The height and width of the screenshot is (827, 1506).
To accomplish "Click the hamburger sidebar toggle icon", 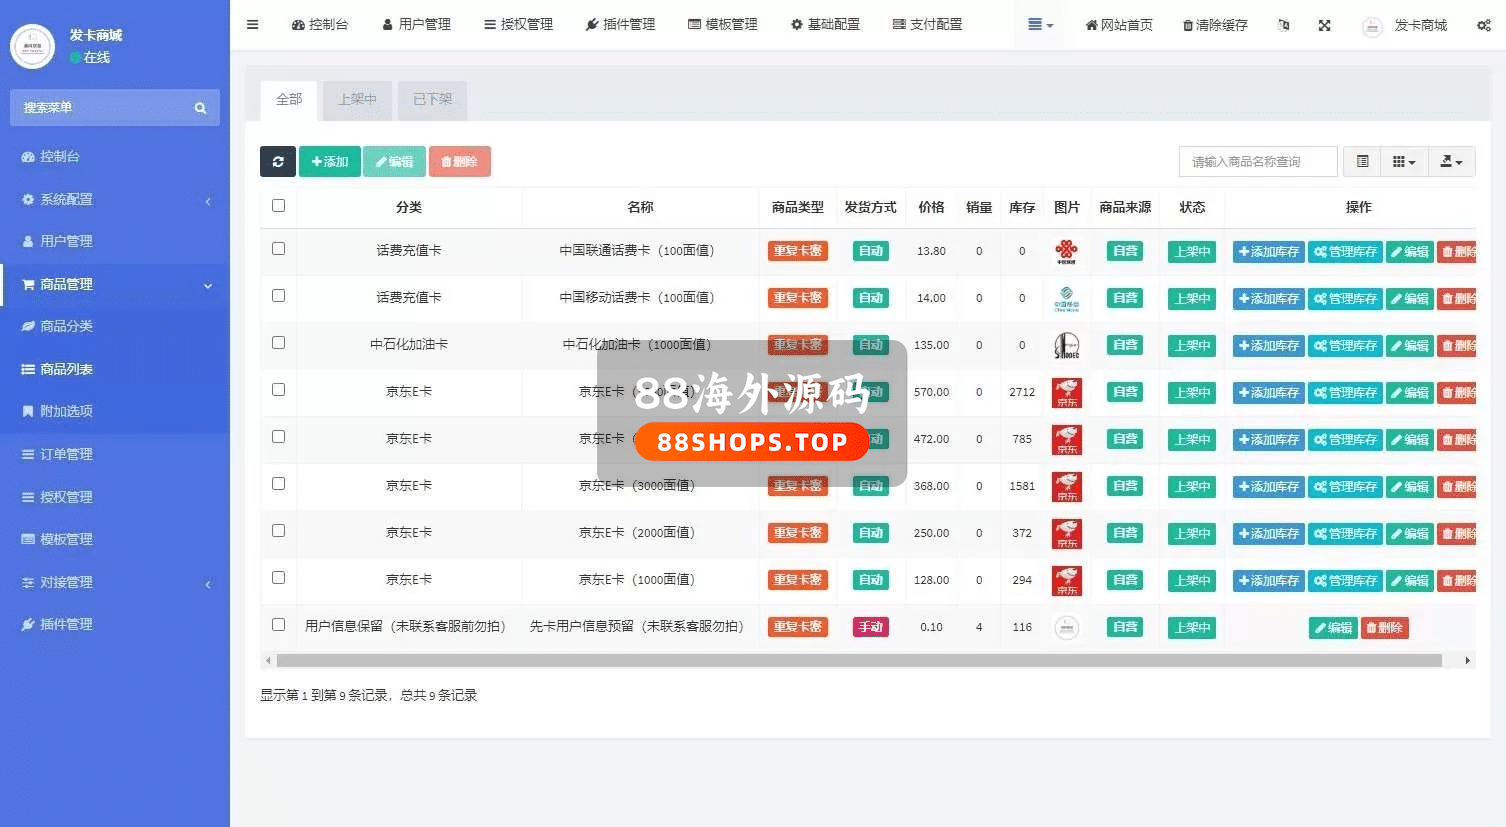I will (x=252, y=24).
